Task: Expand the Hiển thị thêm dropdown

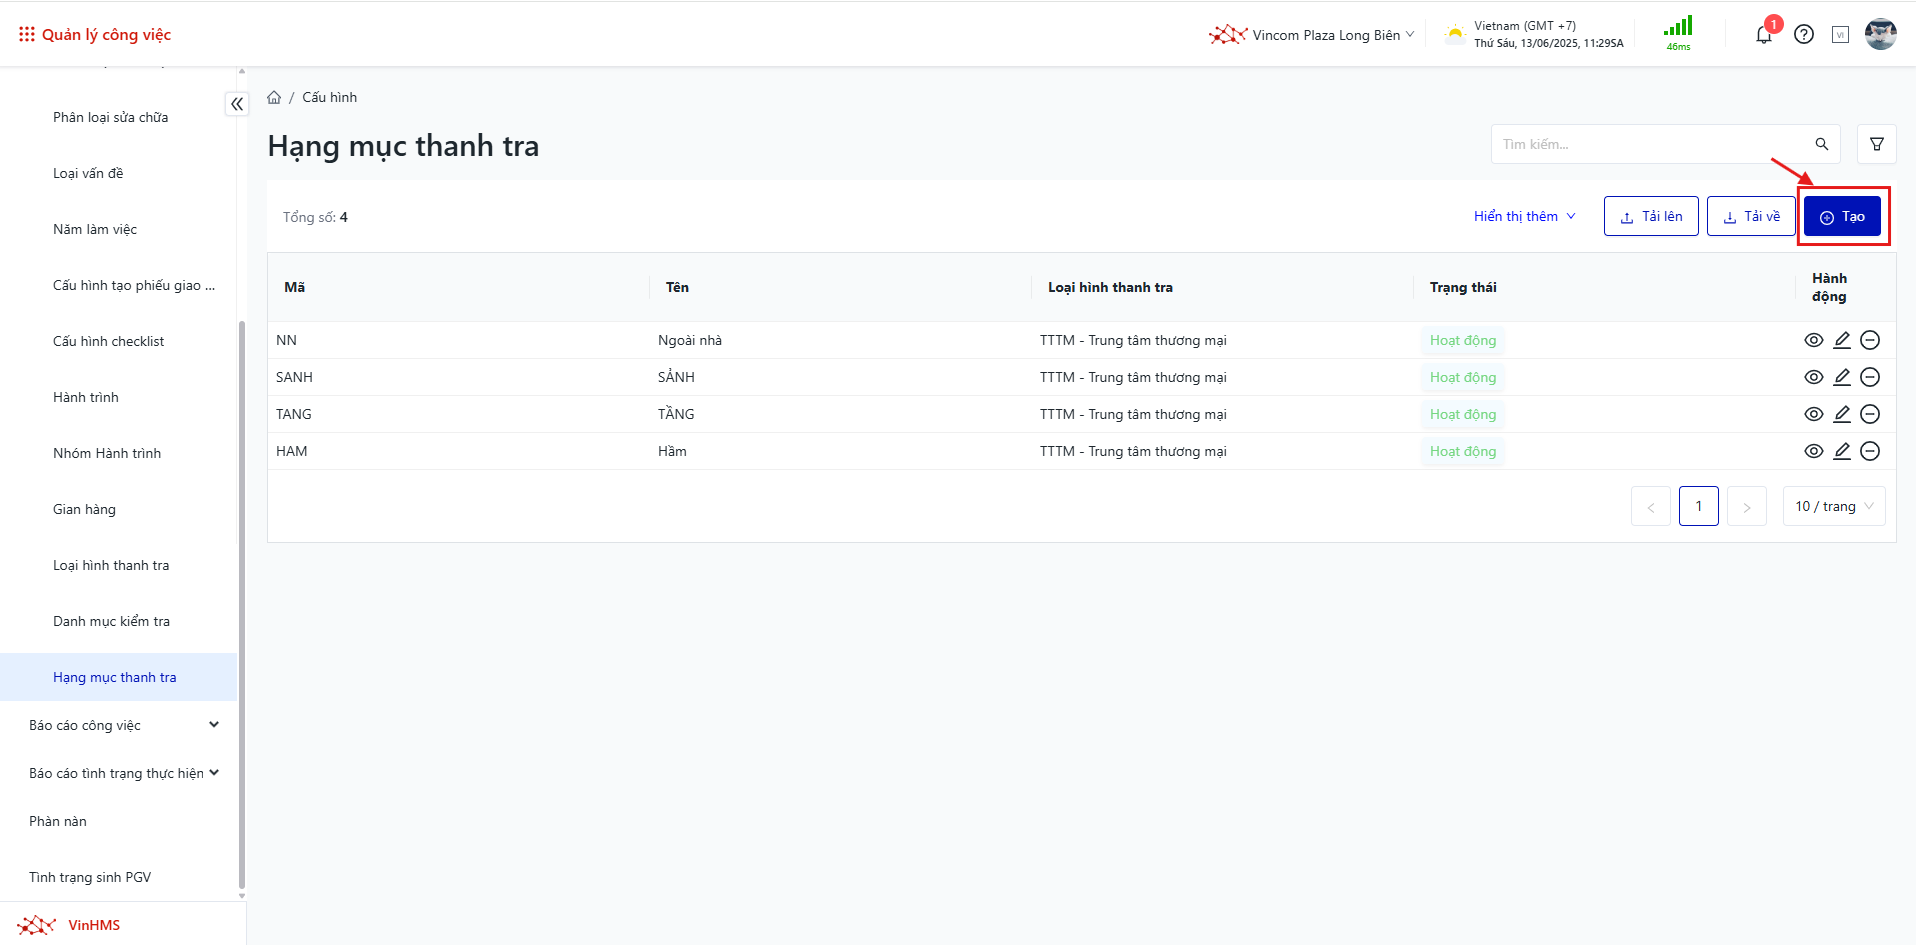Action: [1524, 217]
